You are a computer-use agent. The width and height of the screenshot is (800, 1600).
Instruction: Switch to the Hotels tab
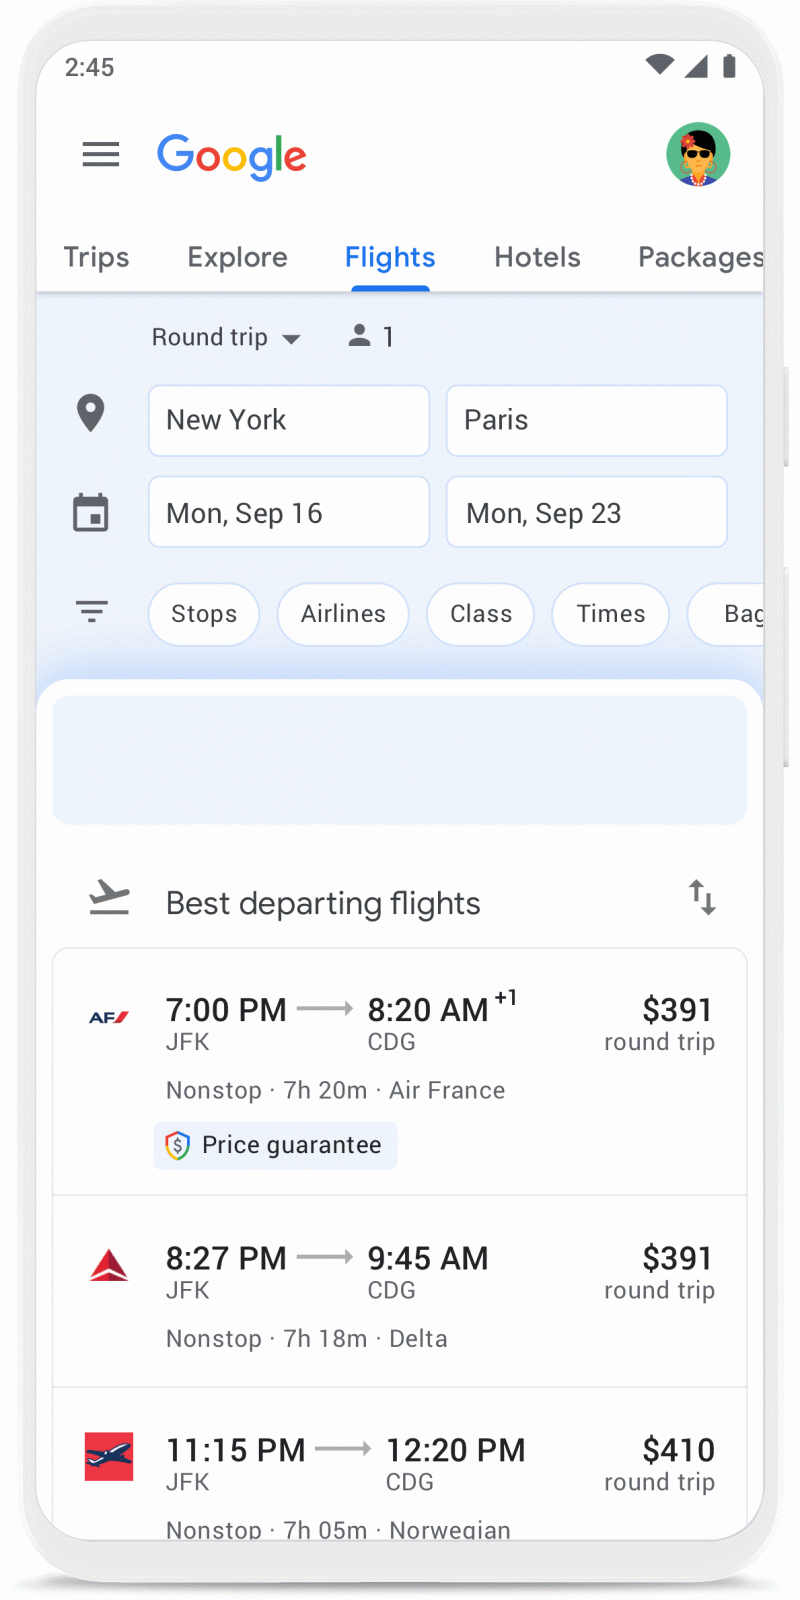point(537,258)
